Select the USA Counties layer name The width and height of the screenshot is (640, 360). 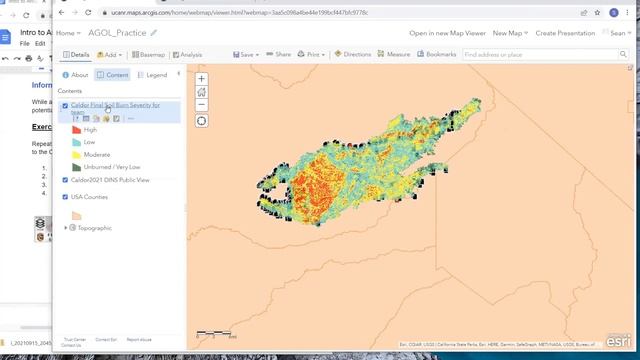click(89, 197)
